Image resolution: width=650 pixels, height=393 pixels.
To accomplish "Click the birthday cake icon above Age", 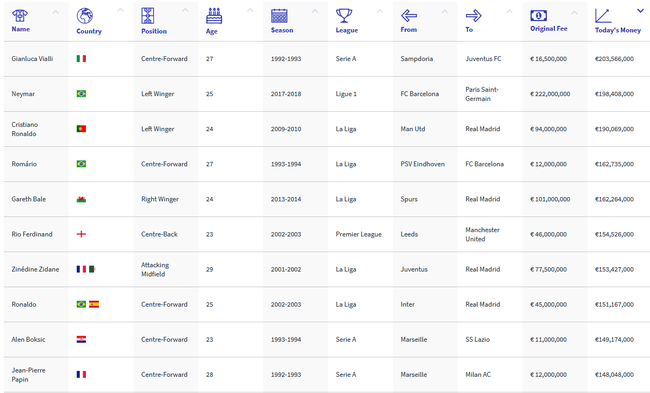I will point(214,16).
